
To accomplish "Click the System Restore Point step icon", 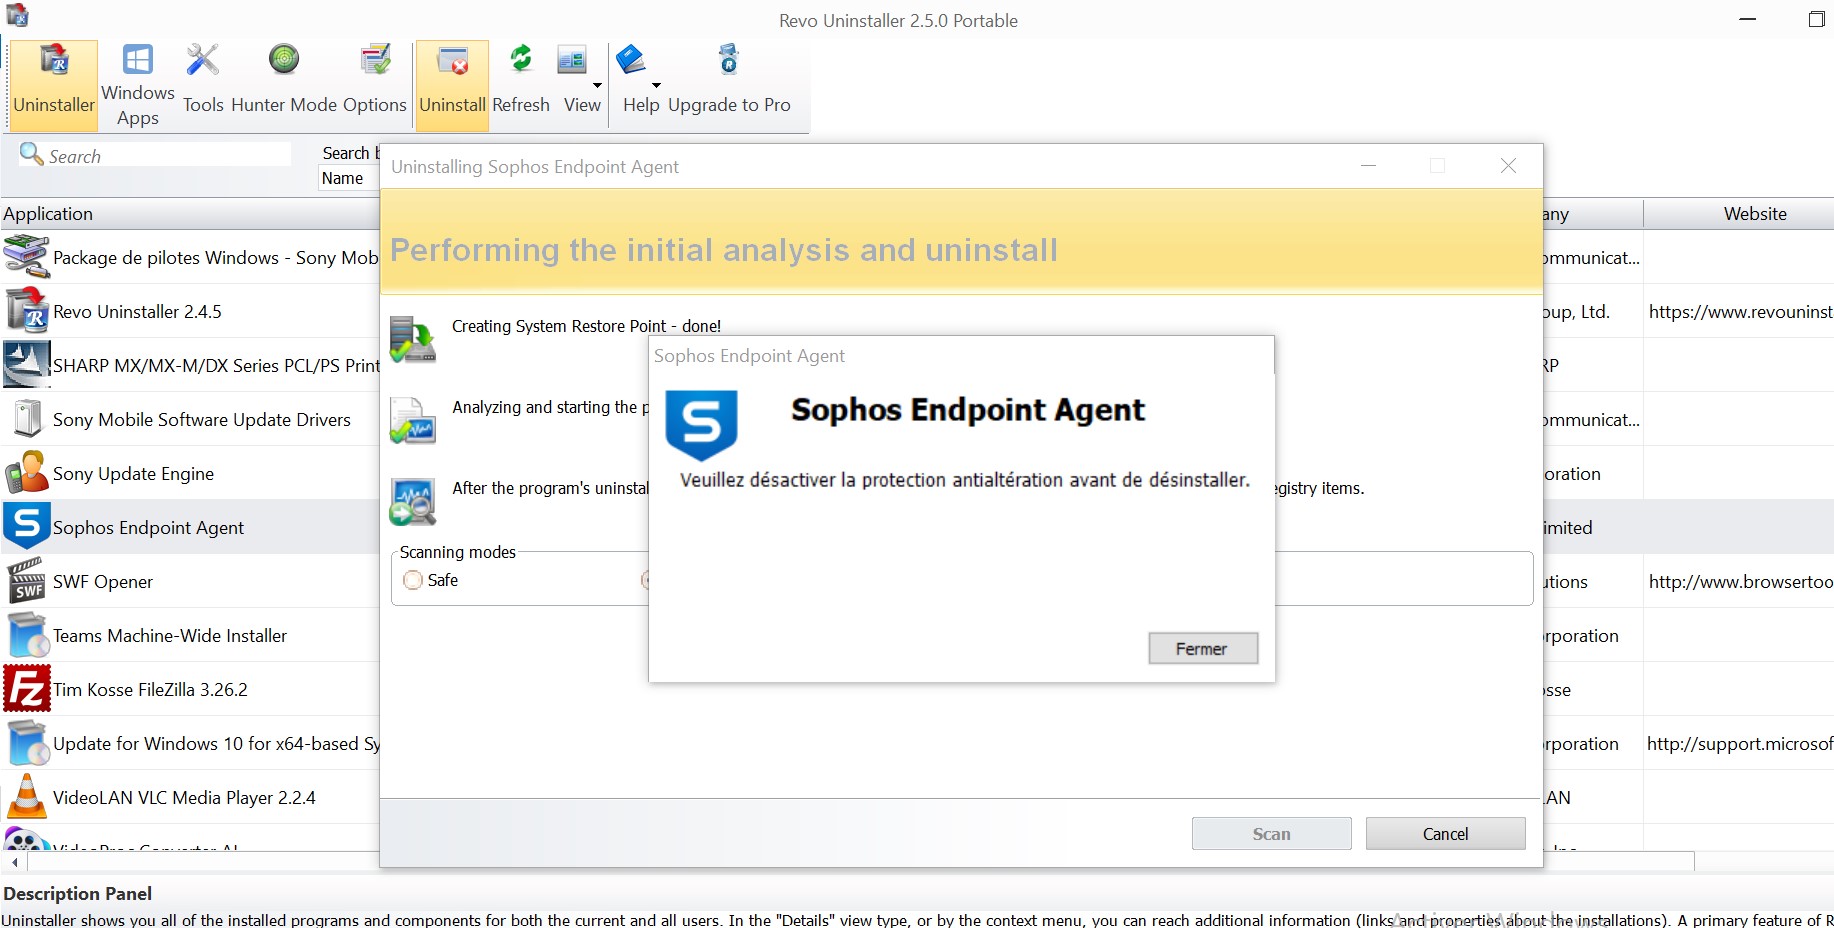I will (x=412, y=339).
